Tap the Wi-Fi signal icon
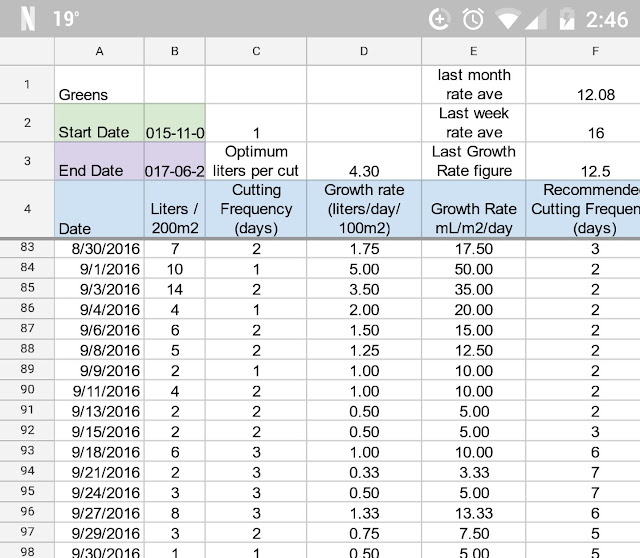 tap(511, 19)
